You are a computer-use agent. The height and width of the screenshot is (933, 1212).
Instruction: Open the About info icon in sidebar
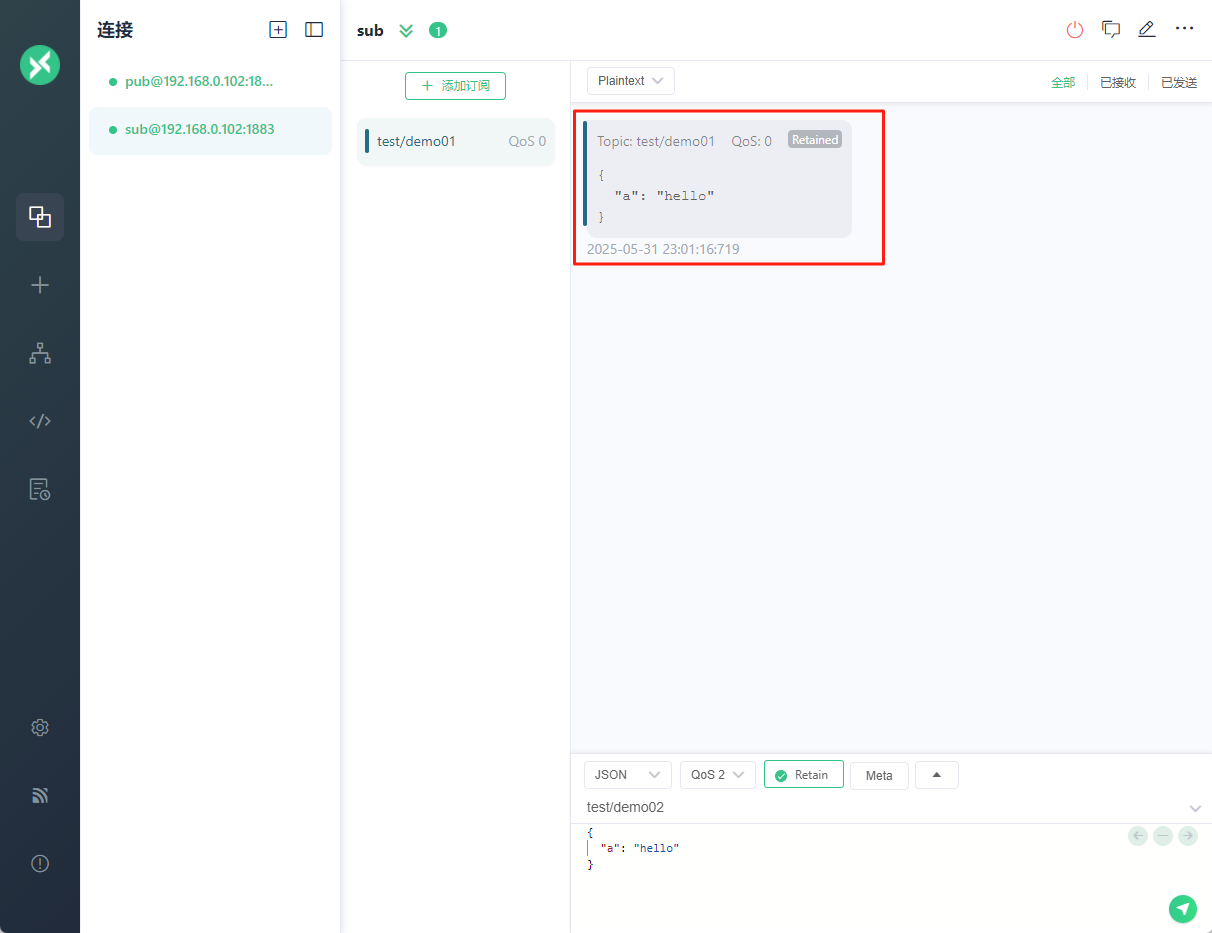tap(40, 864)
